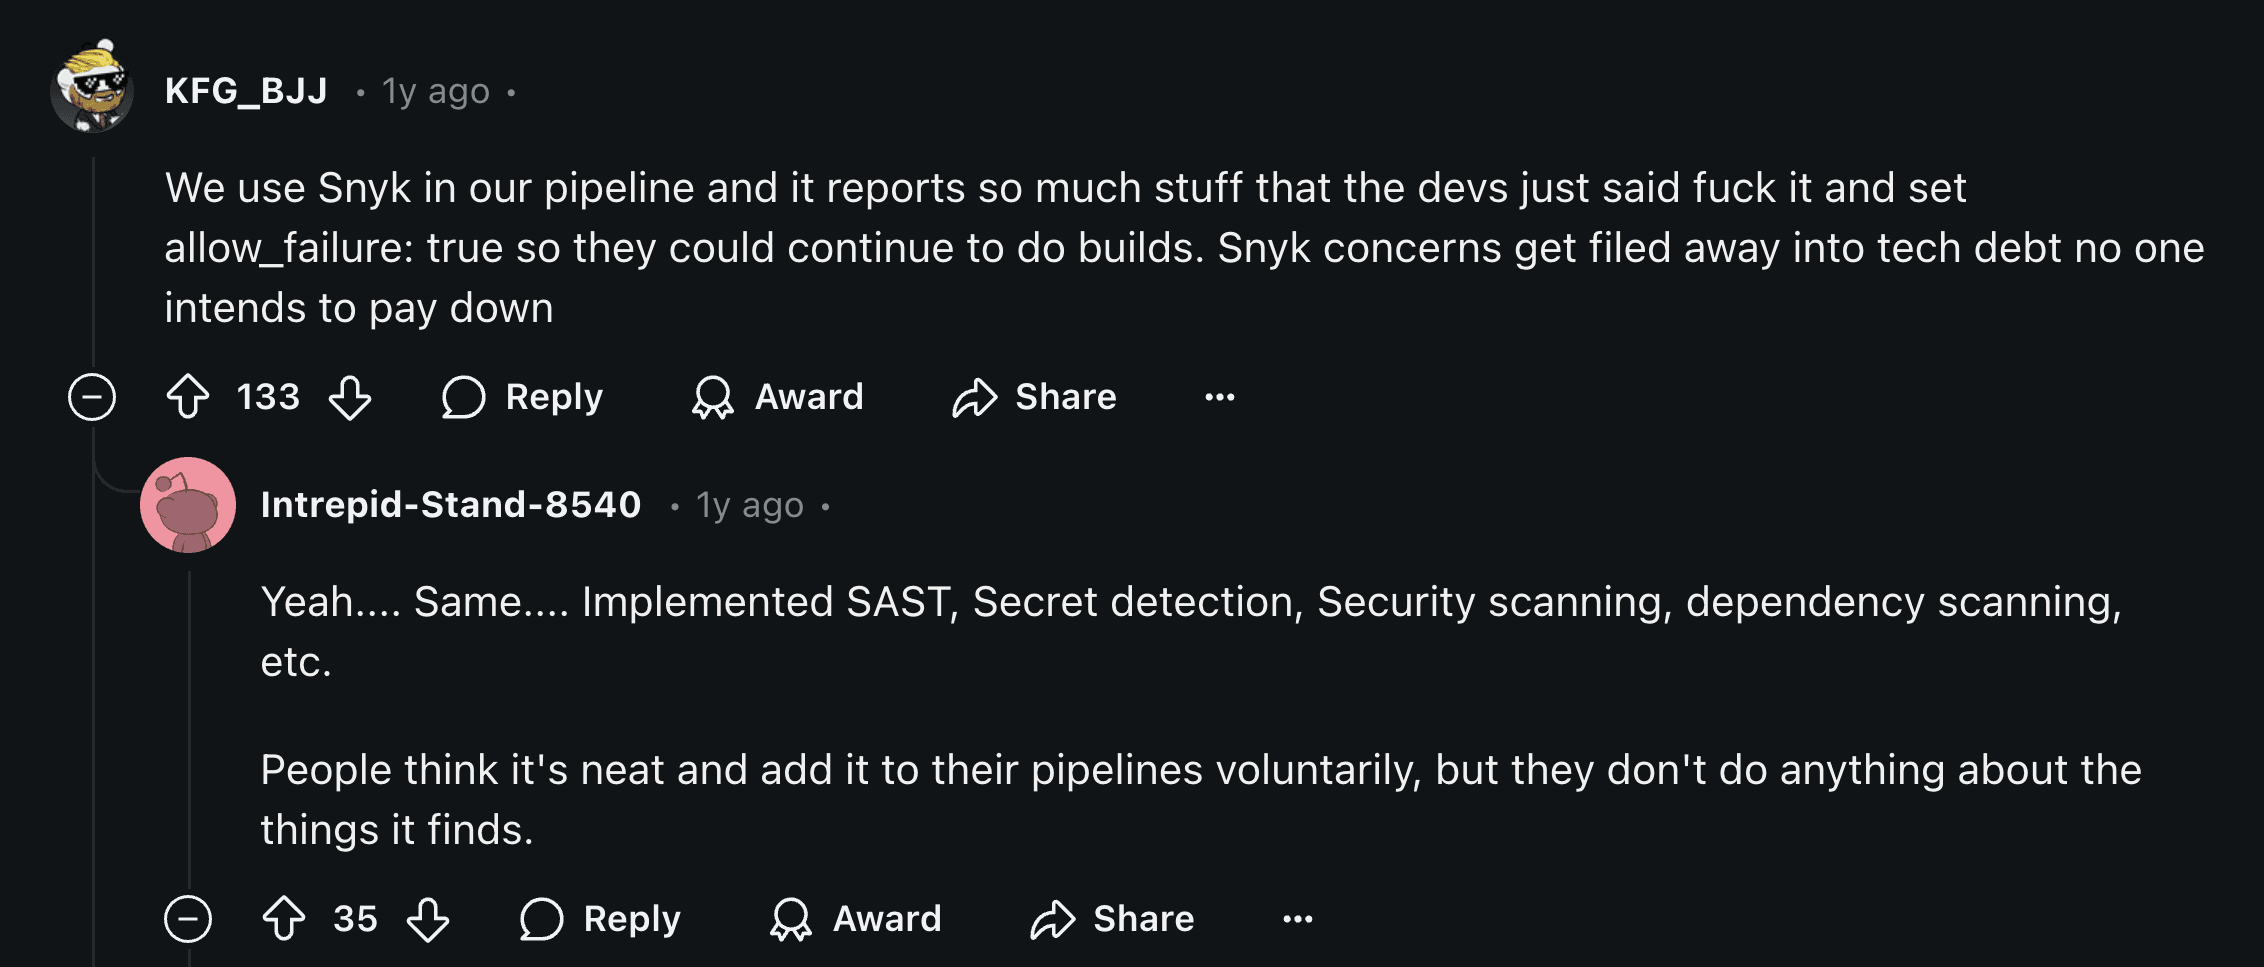
Task: Click the KFG_BJJ avatar image
Action: point(92,88)
